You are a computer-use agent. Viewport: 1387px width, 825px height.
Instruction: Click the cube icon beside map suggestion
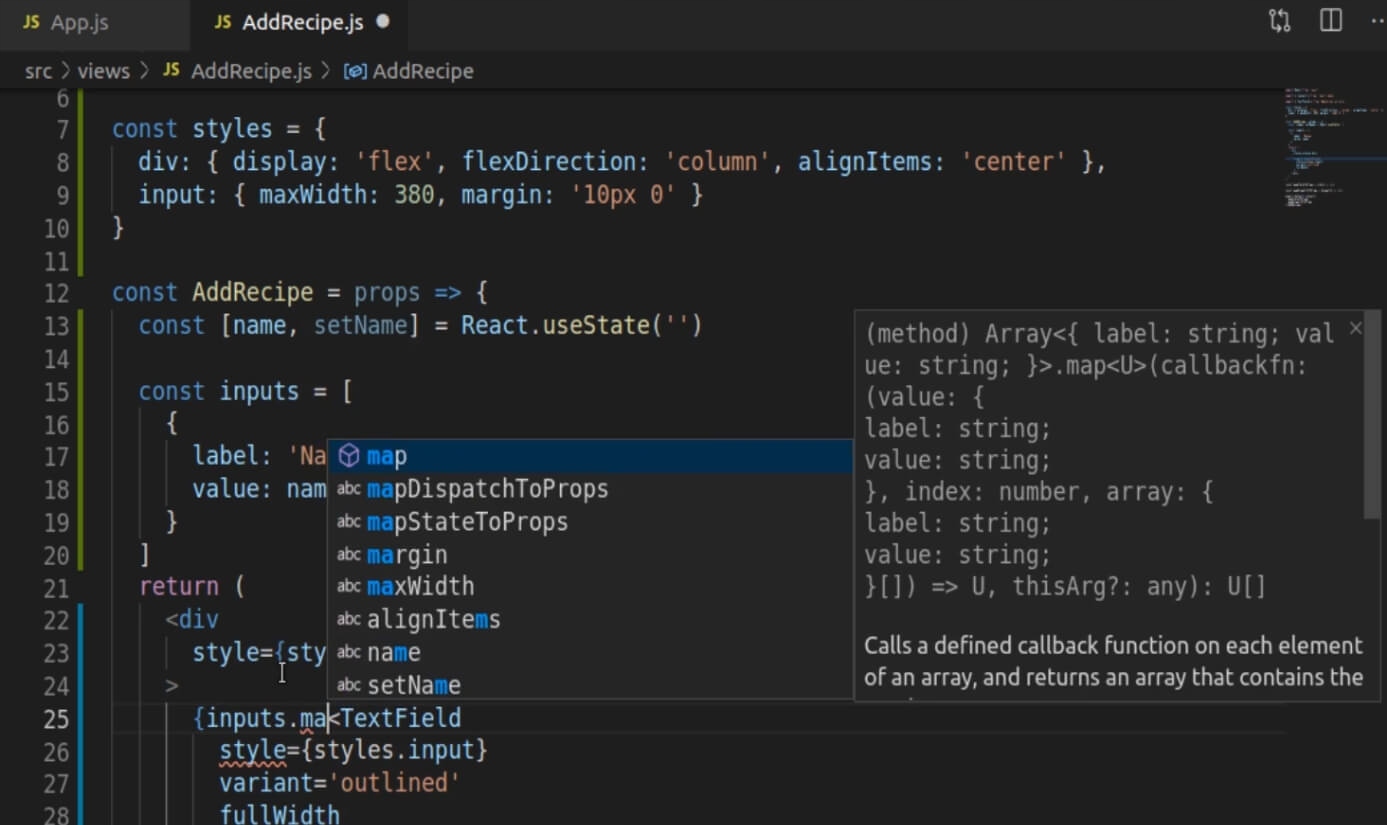click(x=348, y=457)
